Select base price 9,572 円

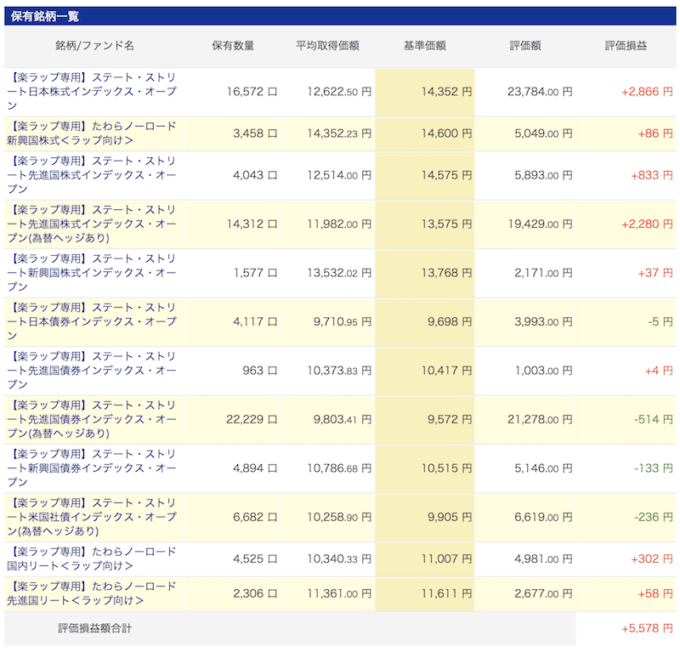tap(449, 419)
